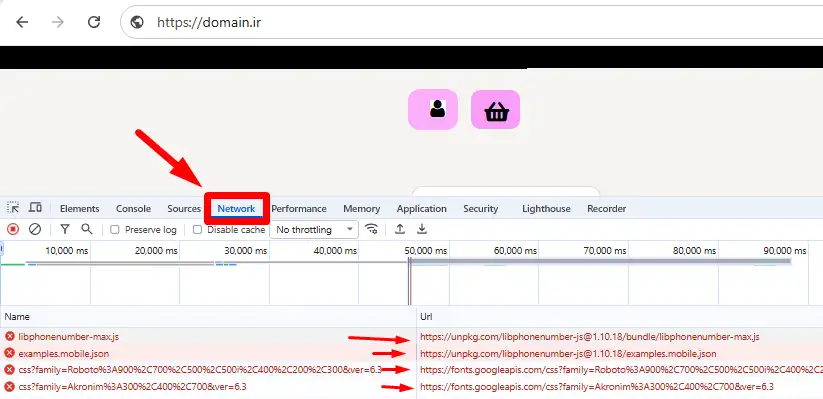
Task: Select the Network tab
Action: [x=236, y=208]
